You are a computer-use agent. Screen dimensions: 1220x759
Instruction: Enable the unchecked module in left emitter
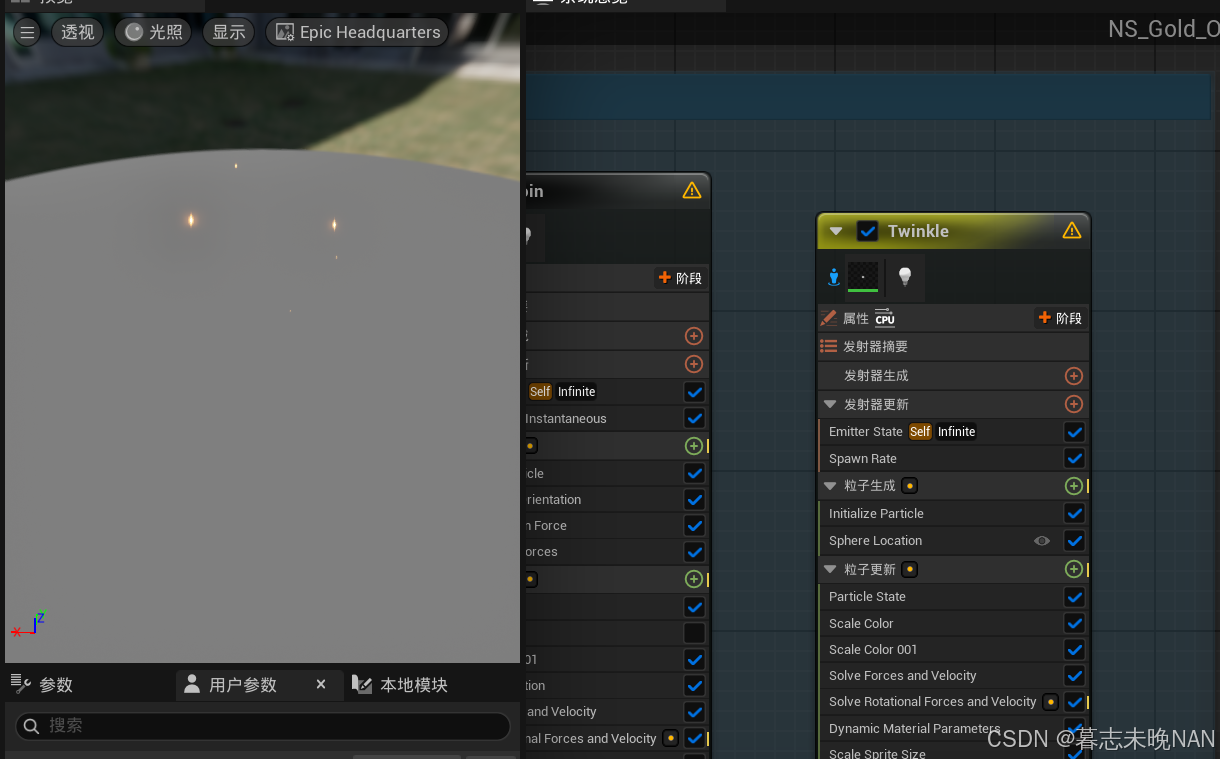pyautogui.click(x=695, y=633)
